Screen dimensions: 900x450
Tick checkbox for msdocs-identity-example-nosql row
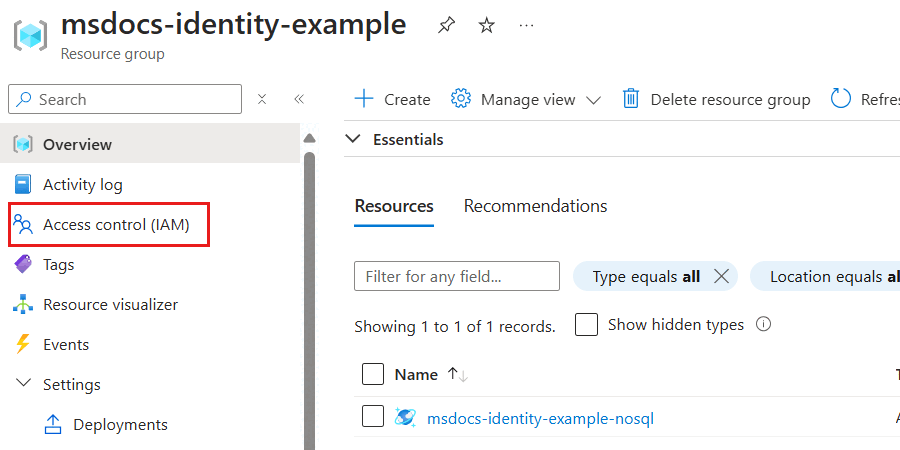[373, 417]
